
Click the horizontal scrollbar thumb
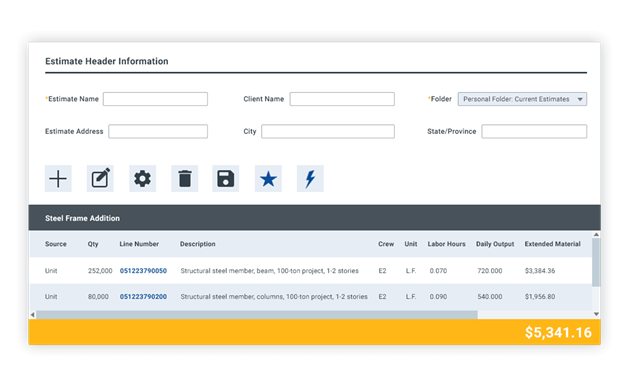point(257,314)
